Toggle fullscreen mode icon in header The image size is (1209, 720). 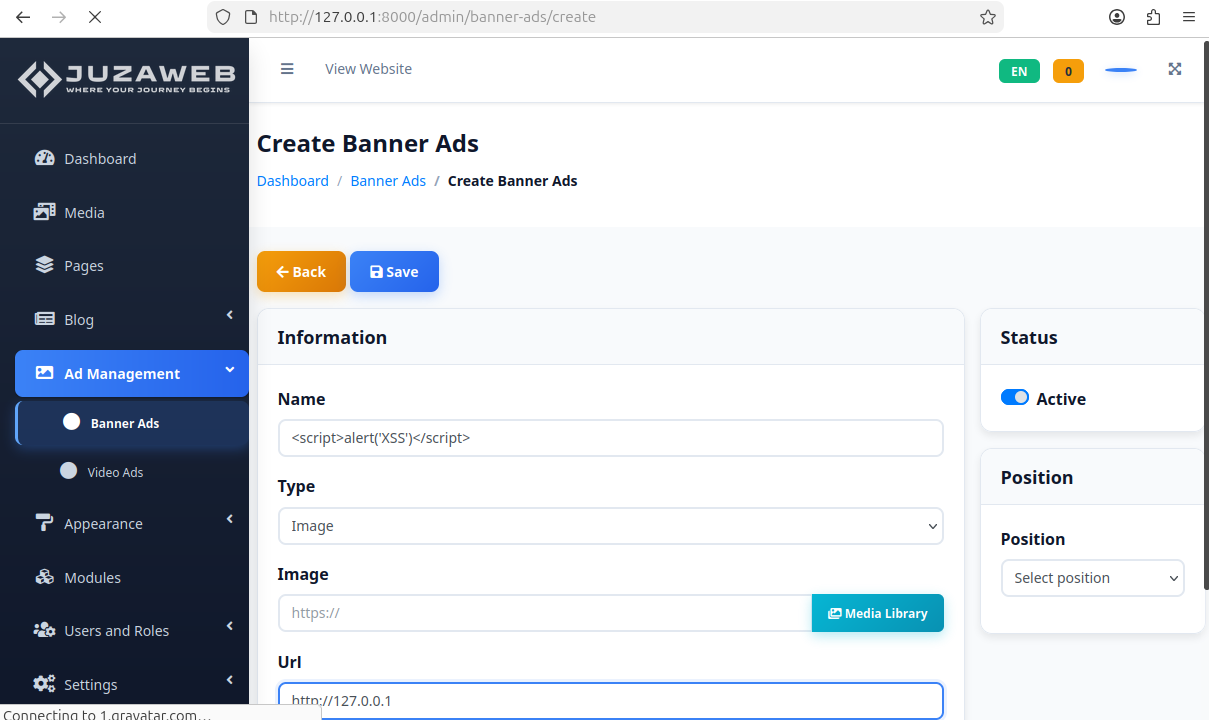coord(1175,69)
